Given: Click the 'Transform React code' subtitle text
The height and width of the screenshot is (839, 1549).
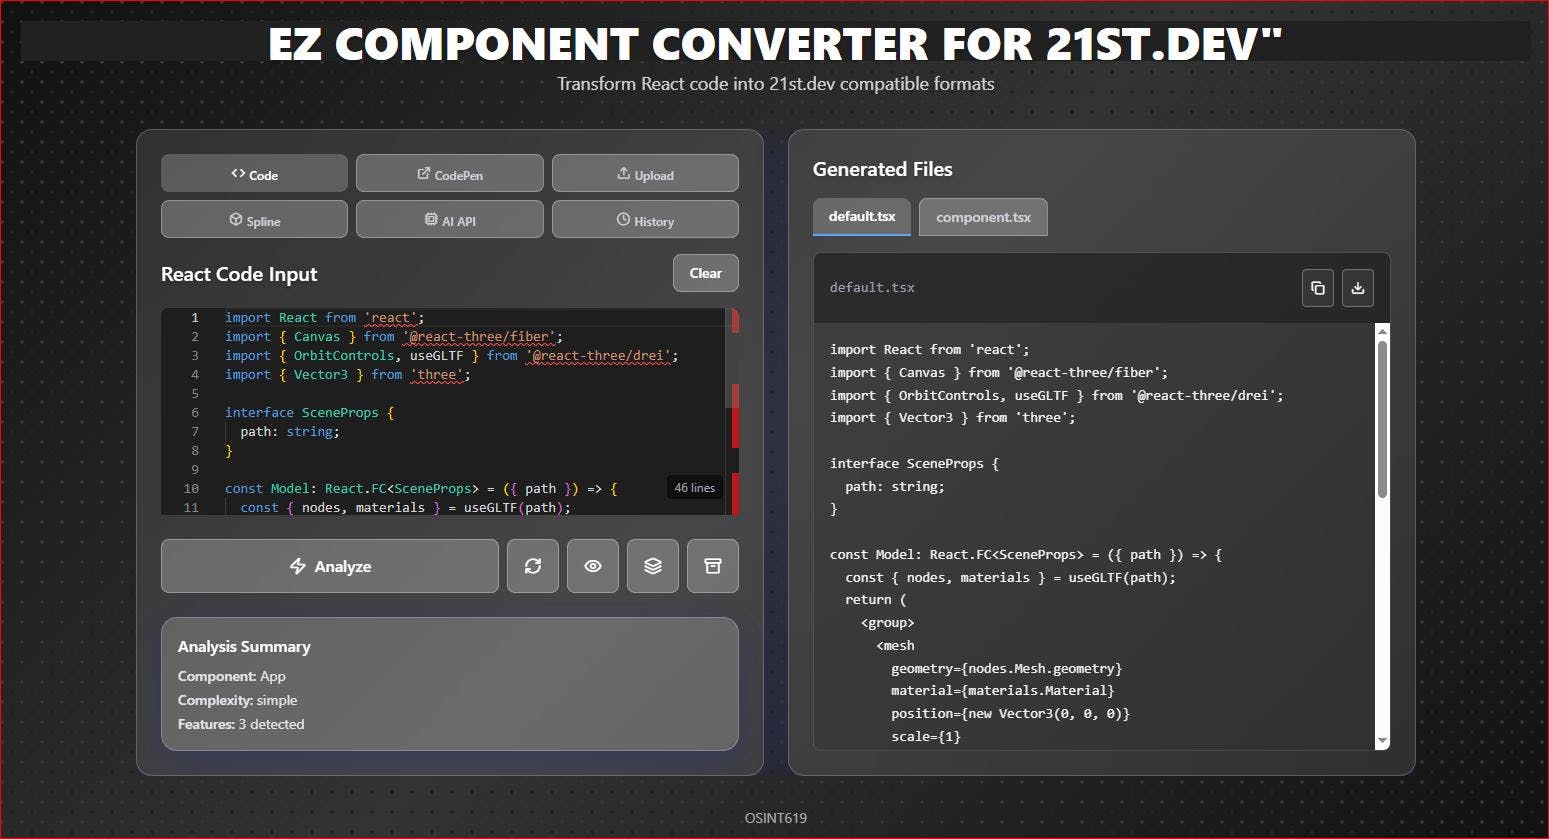Looking at the screenshot, I should point(776,83).
